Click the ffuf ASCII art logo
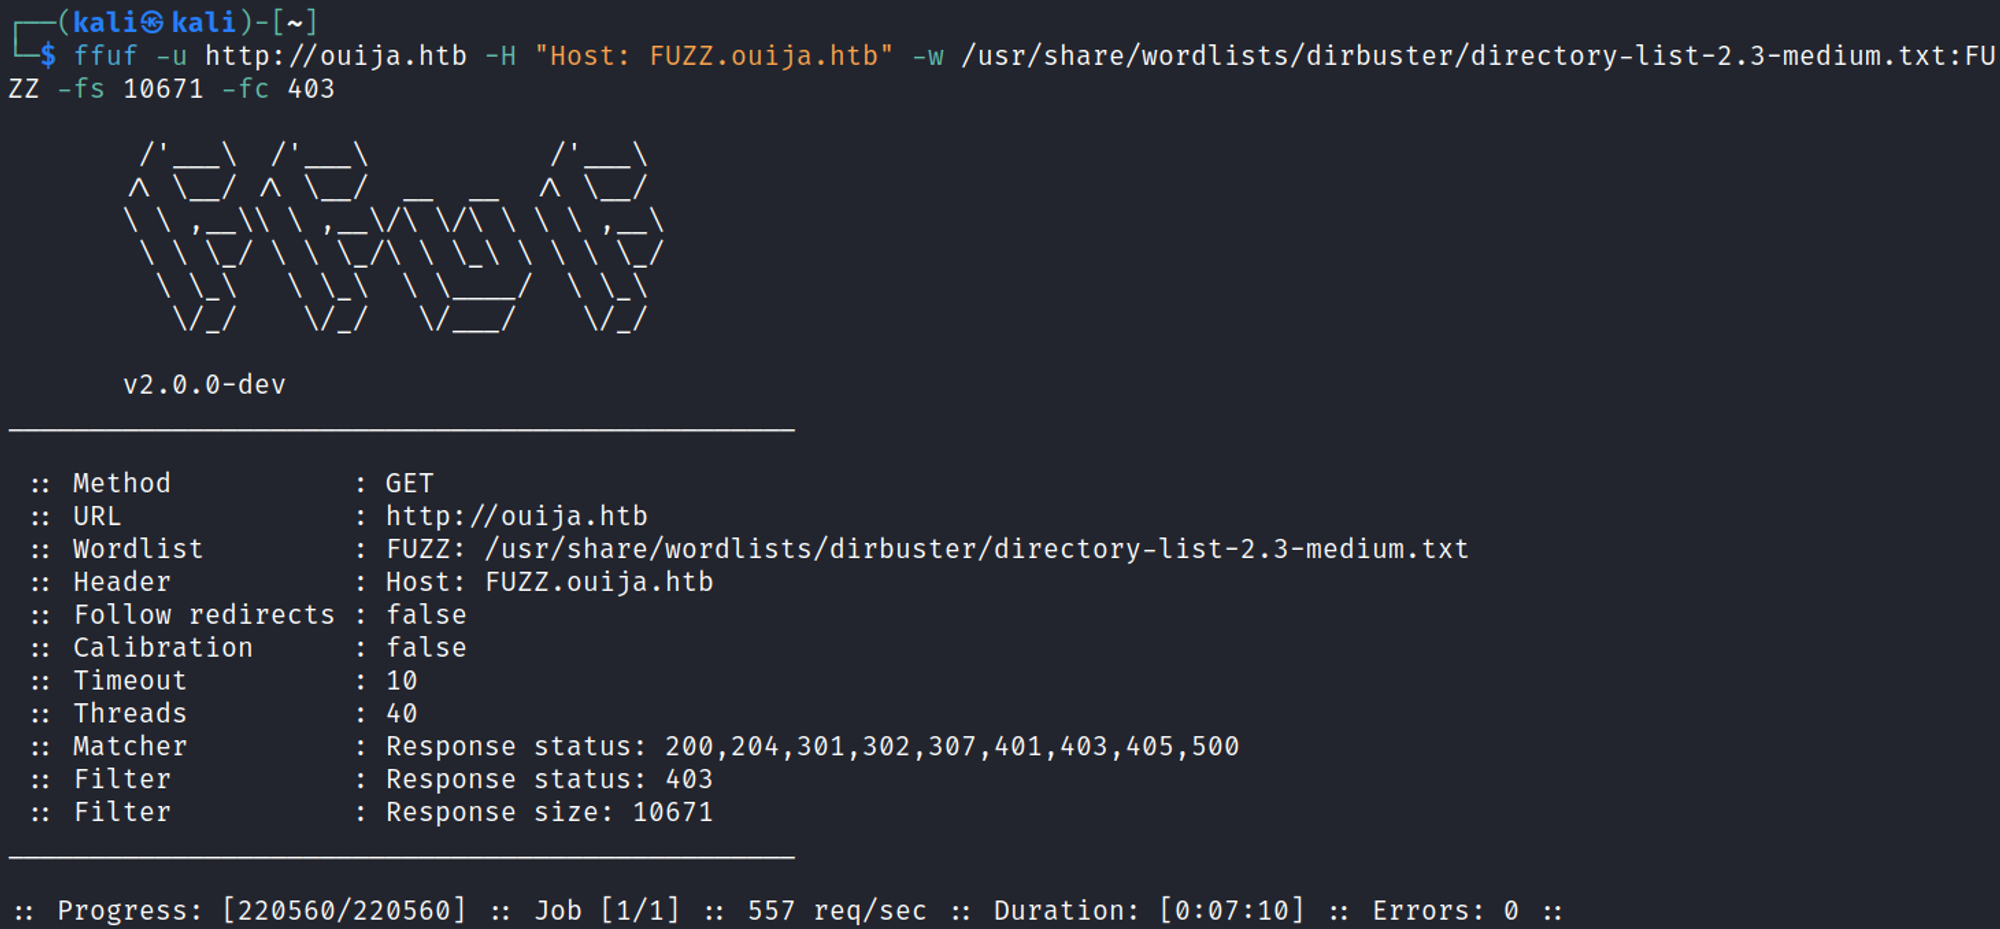The width and height of the screenshot is (2000, 929). 394,236
